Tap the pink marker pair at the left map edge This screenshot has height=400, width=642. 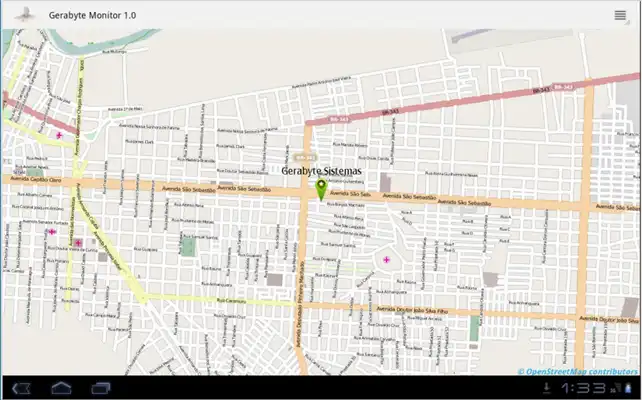[53, 232]
